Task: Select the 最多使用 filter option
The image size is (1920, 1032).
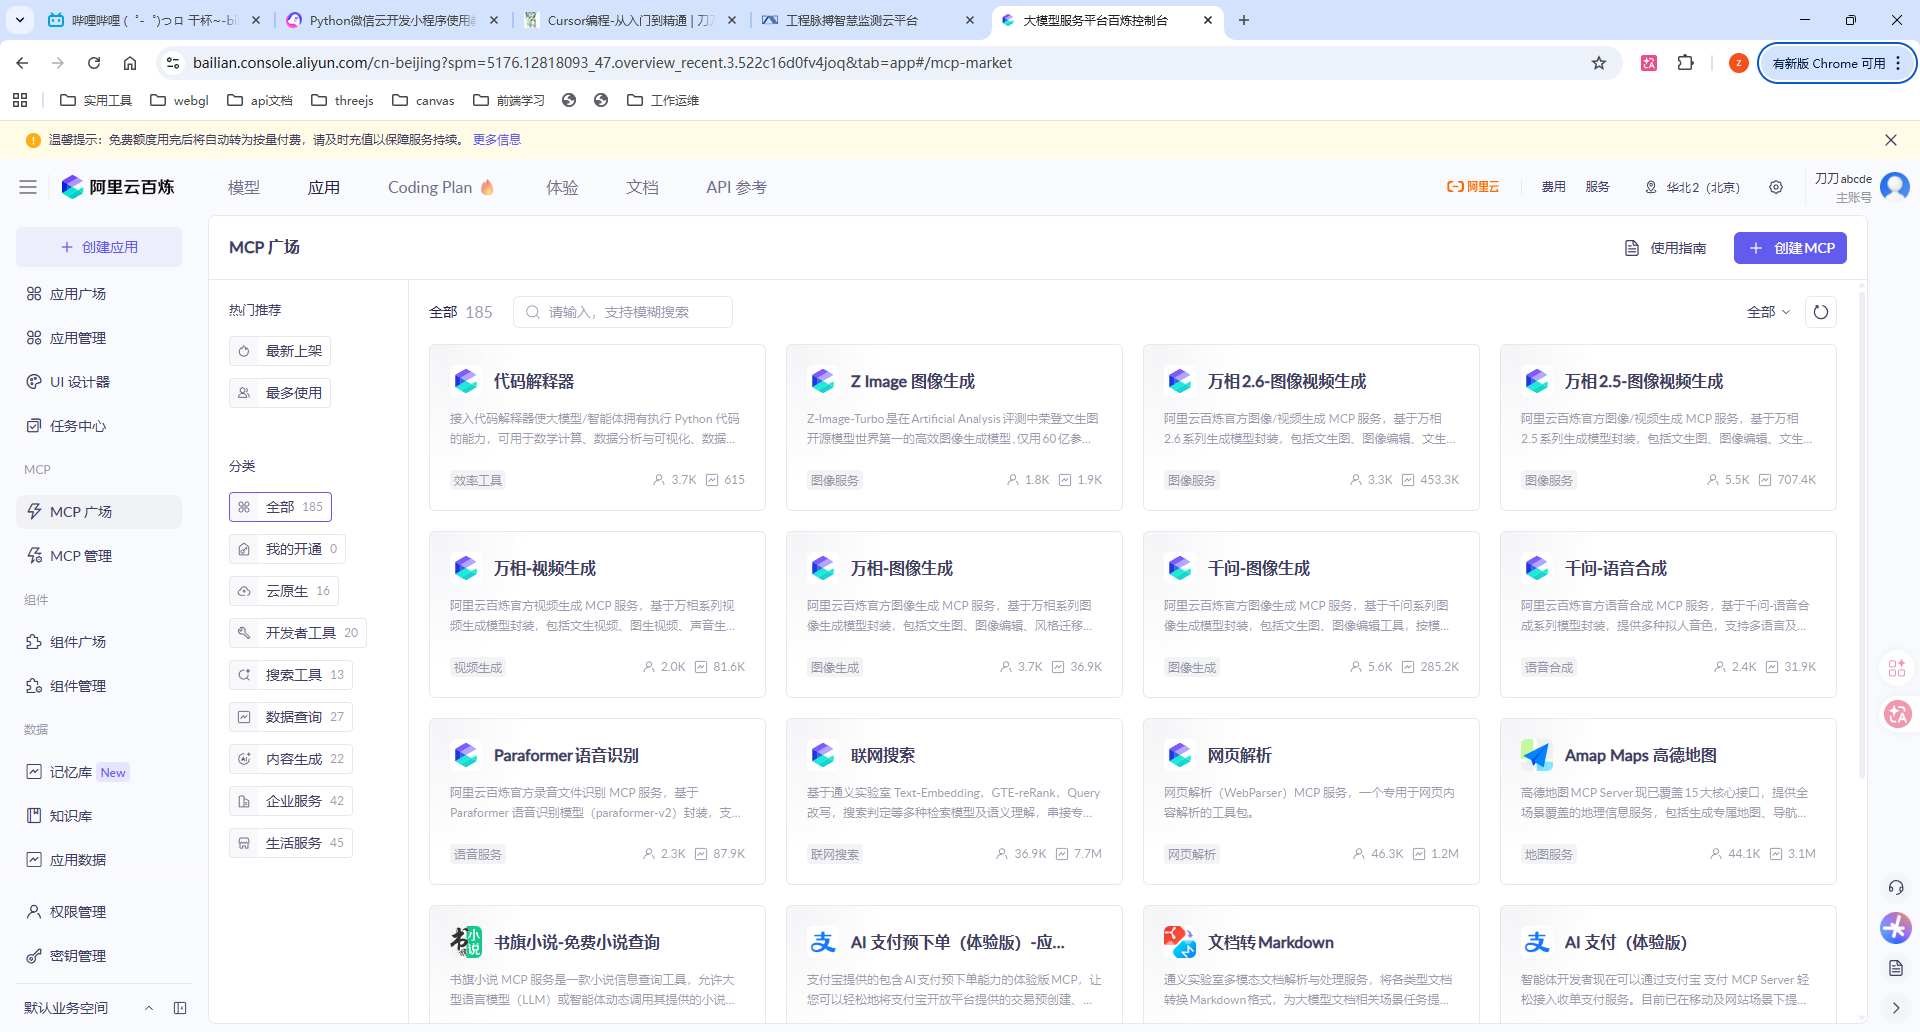Action: tap(280, 393)
